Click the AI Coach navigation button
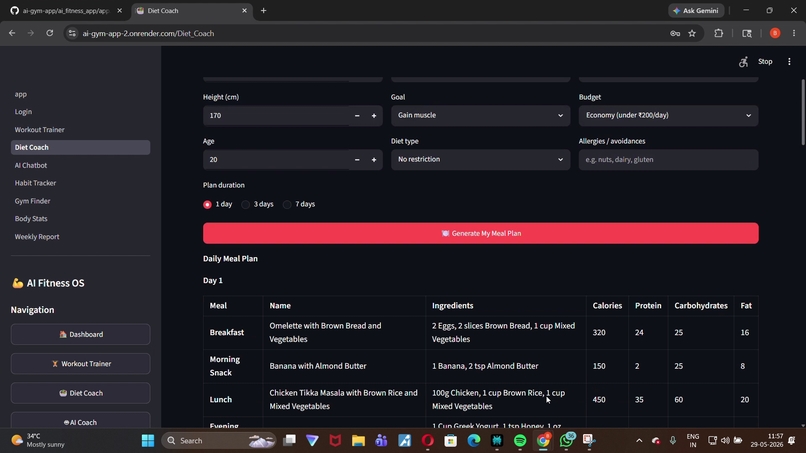Screen dimensions: 806x453 point(81,421)
